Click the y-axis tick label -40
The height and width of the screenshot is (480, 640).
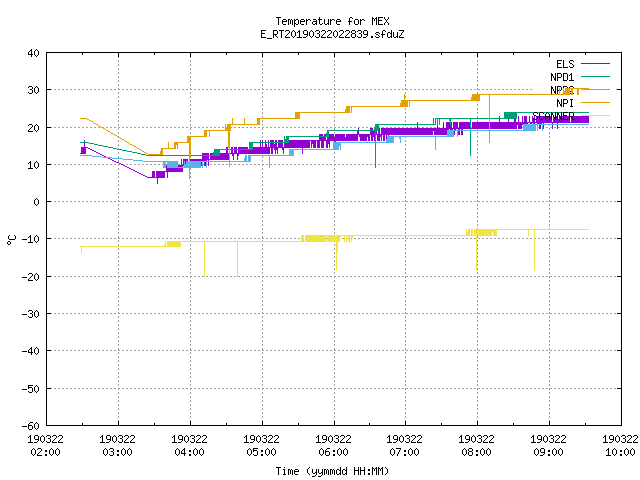point(31,351)
